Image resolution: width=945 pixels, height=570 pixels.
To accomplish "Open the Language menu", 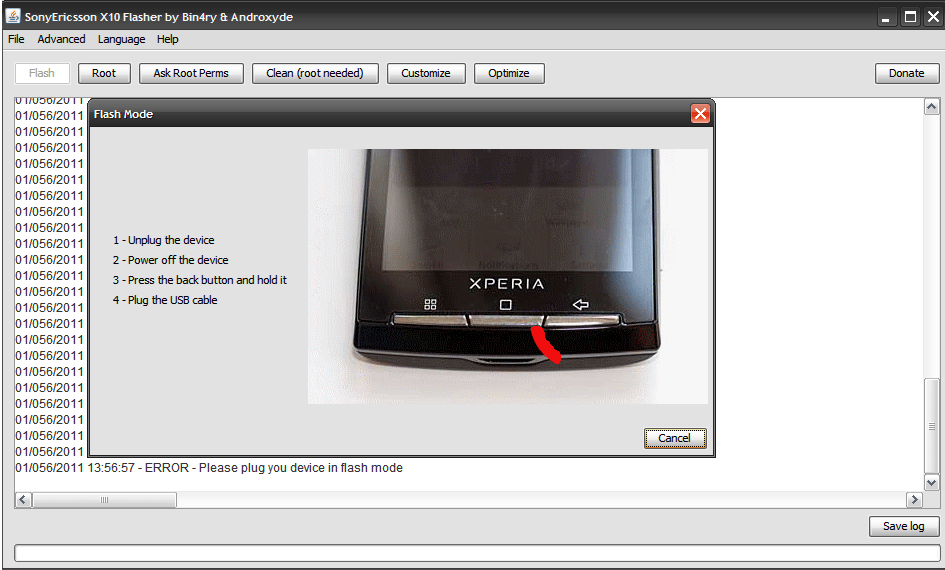I will (x=121, y=39).
